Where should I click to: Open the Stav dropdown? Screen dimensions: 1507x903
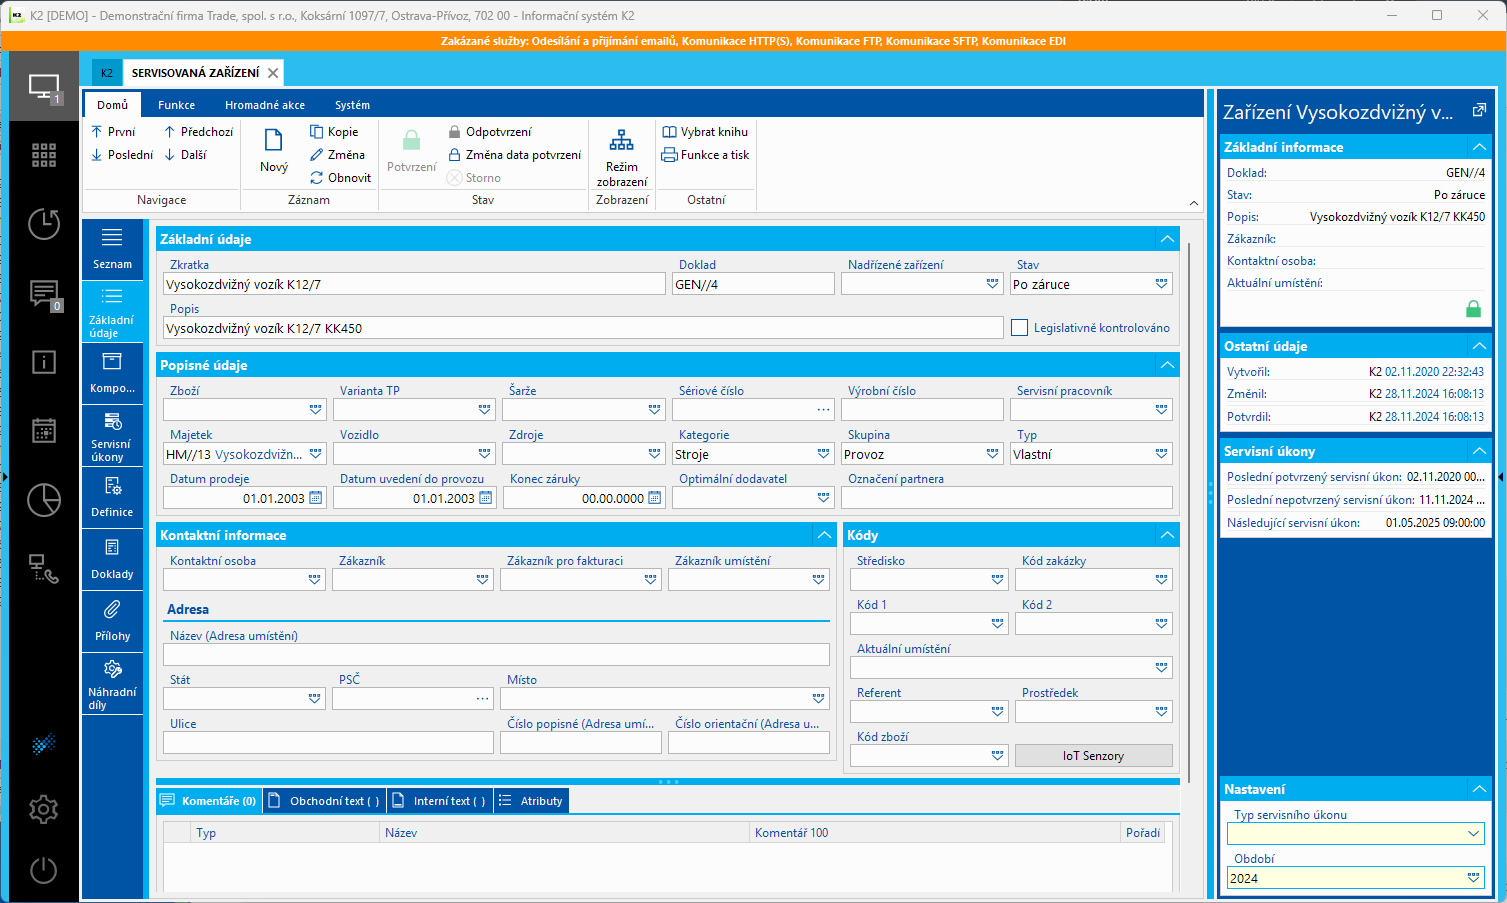pos(1161,284)
